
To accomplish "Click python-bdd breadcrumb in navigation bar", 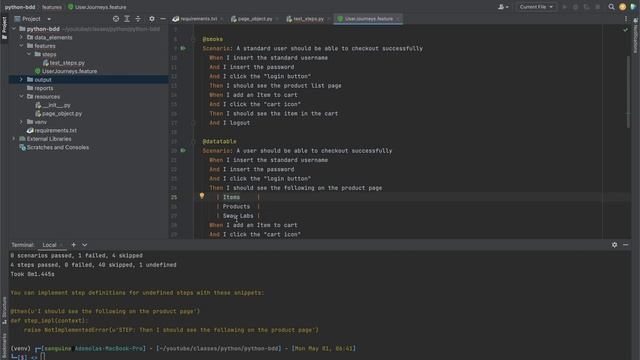I will 20,7.
